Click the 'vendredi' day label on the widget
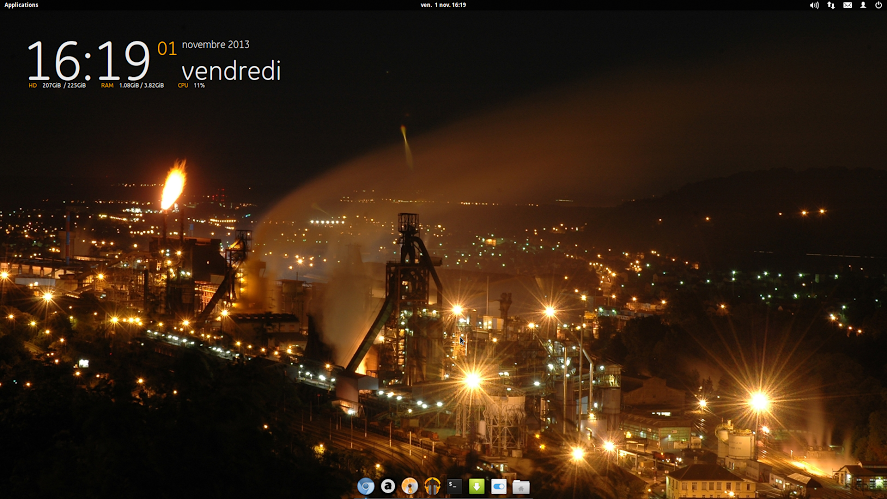Viewport: 887px width, 499px height. pos(231,71)
